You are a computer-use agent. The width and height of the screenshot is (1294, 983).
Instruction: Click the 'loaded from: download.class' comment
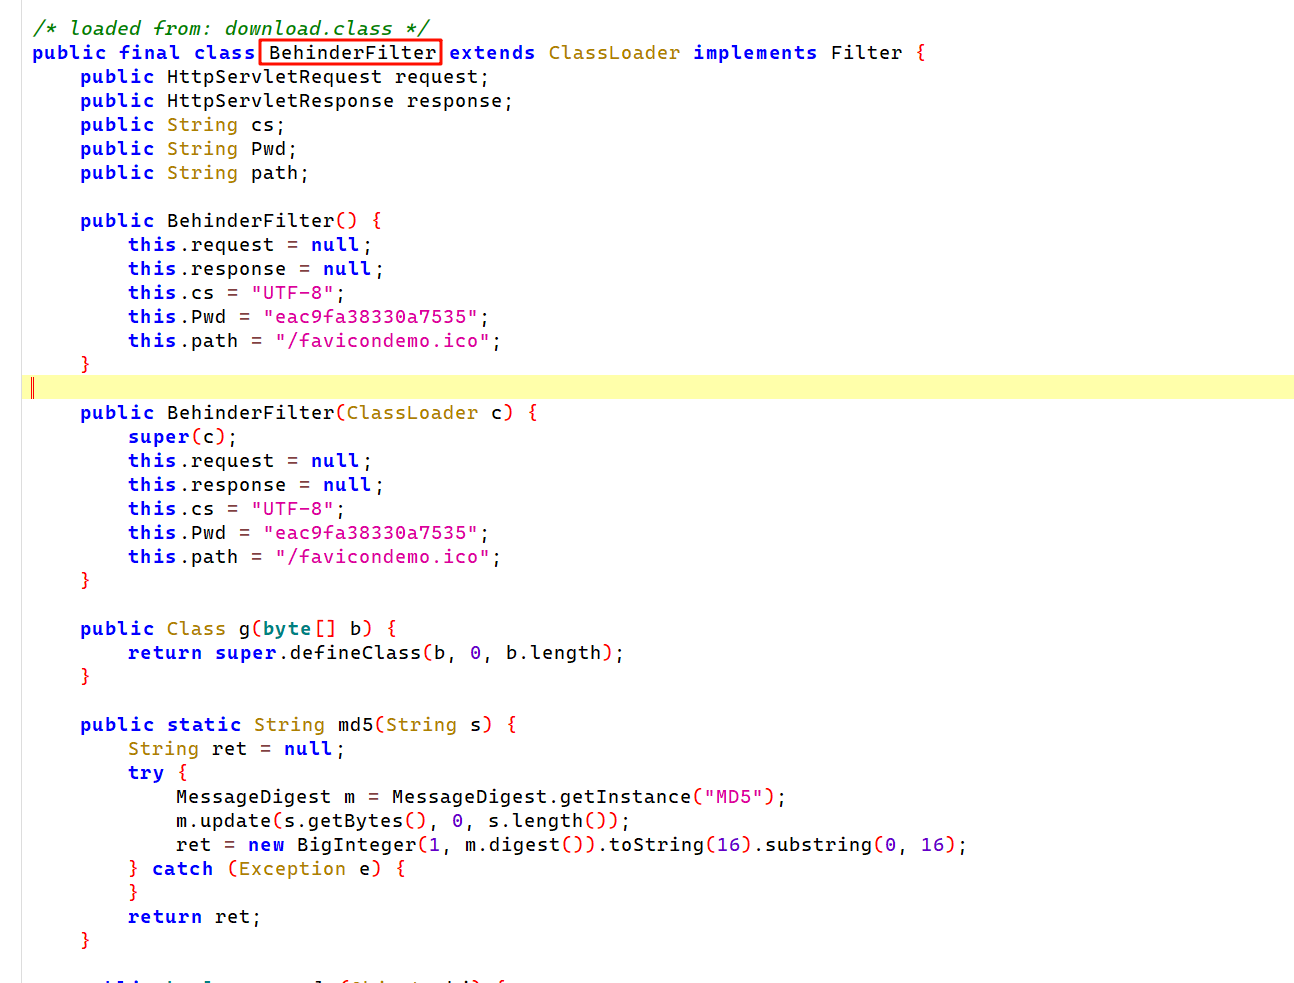[x=232, y=29]
